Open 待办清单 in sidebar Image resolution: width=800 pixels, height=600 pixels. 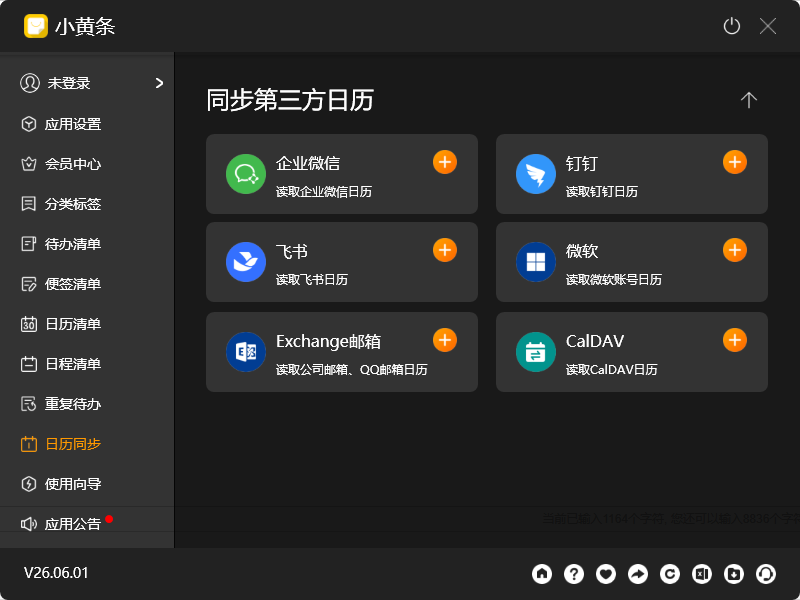click(87, 244)
